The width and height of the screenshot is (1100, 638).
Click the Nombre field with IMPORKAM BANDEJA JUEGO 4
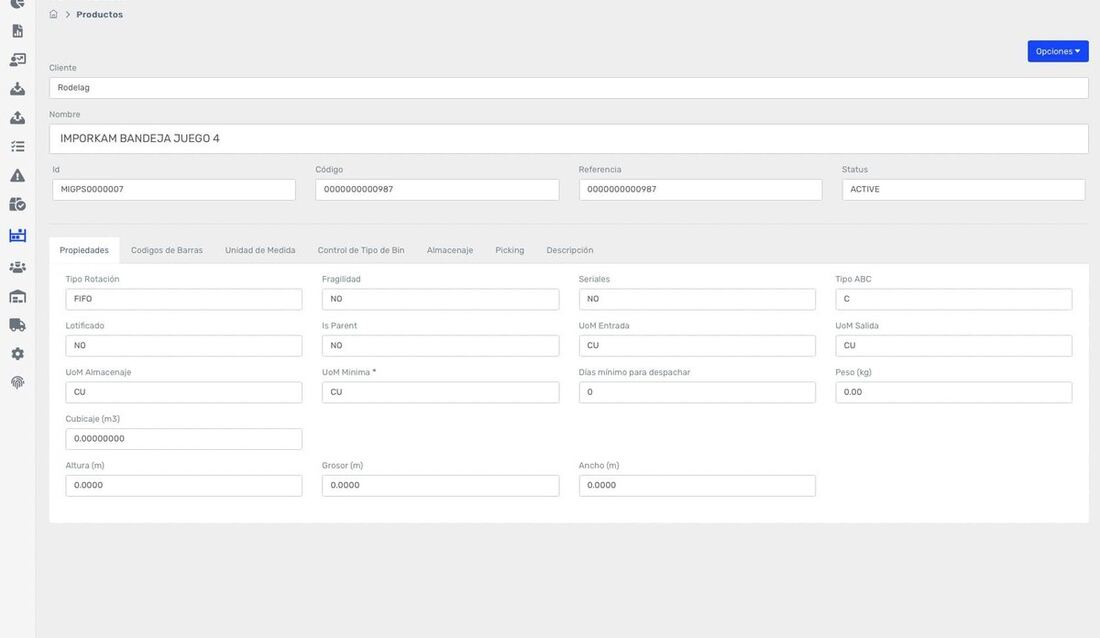pyautogui.click(x=569, y=139)
